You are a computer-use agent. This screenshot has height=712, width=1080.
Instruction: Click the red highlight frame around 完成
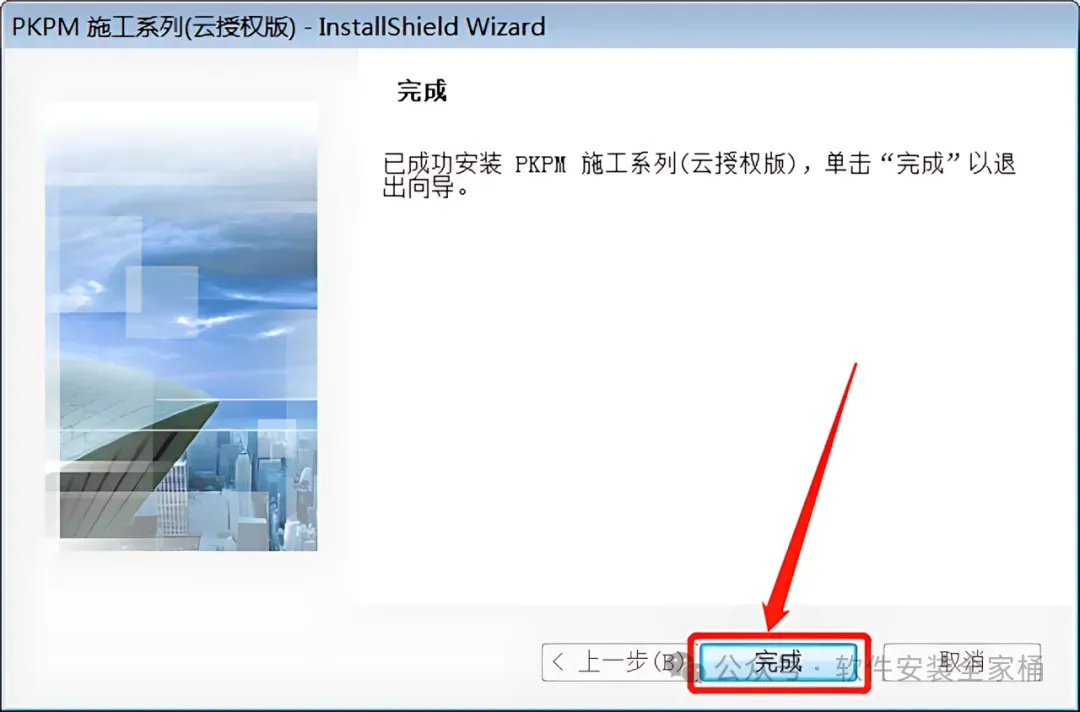780,663
